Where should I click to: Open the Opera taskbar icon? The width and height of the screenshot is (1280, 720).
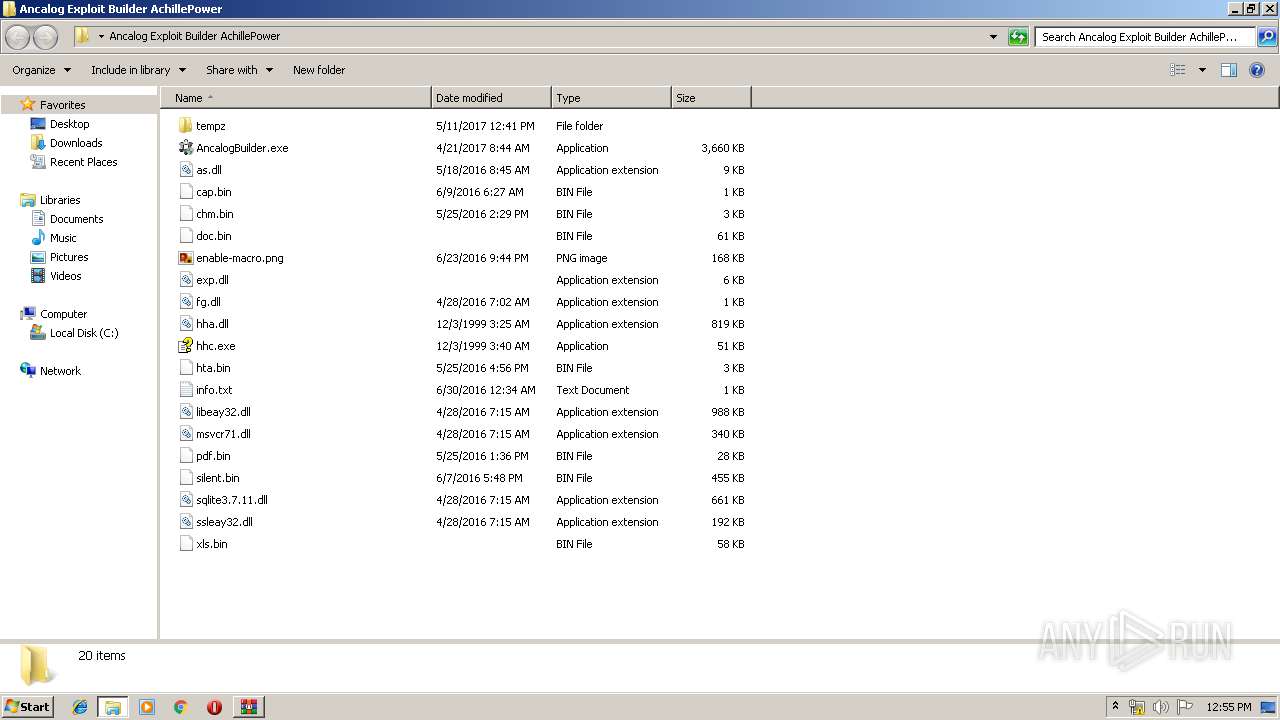pos(214,707)
